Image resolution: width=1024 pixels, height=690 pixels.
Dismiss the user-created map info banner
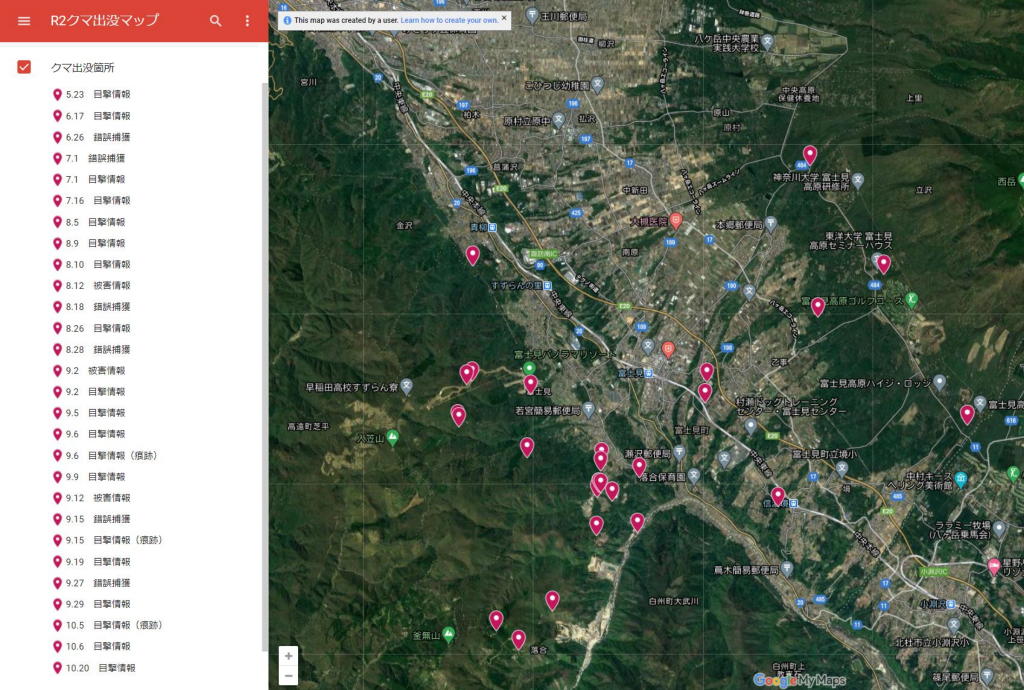pos(504,18)
